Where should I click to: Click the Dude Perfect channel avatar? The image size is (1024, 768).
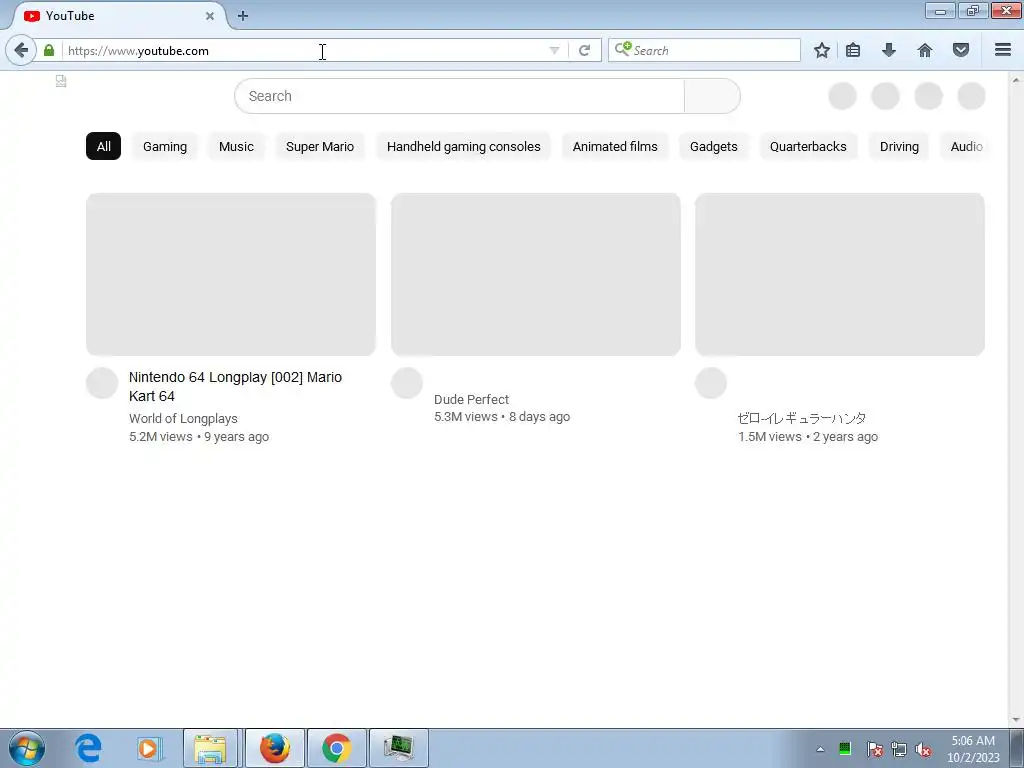coord(407,383)
